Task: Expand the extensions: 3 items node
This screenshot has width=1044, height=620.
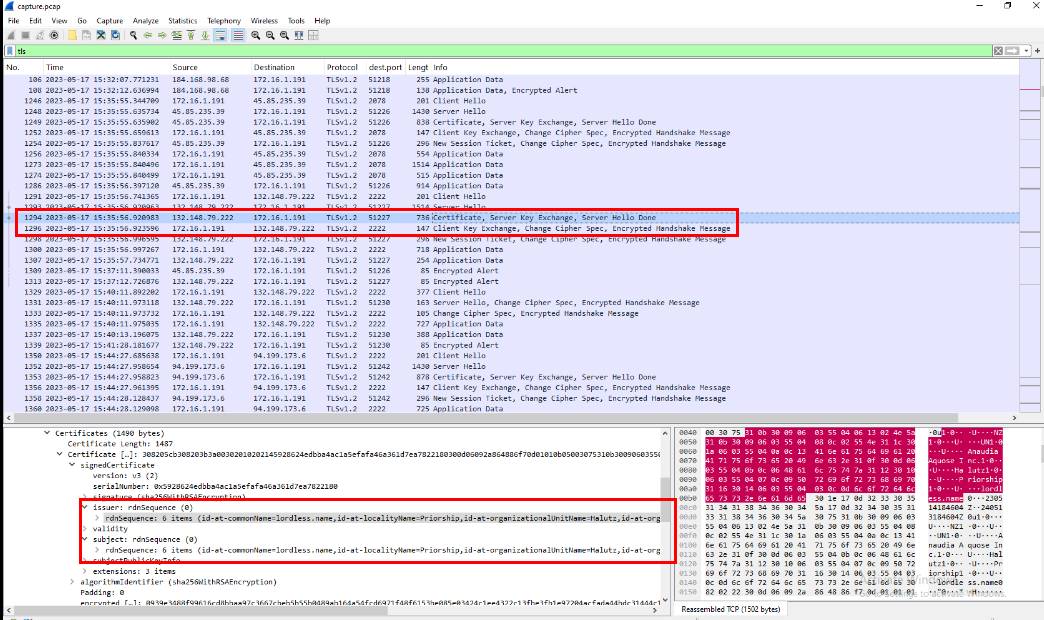Action: click(85, 571)
